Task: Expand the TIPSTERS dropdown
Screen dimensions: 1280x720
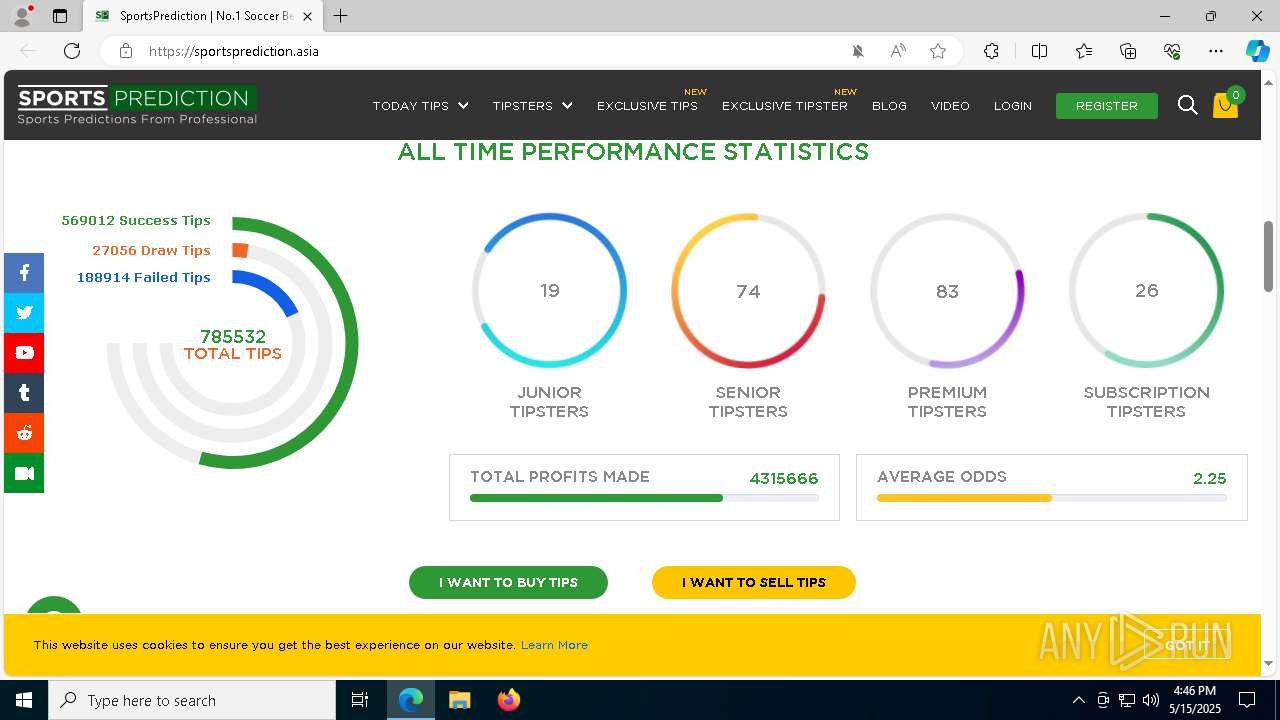Action: [532, 106]
